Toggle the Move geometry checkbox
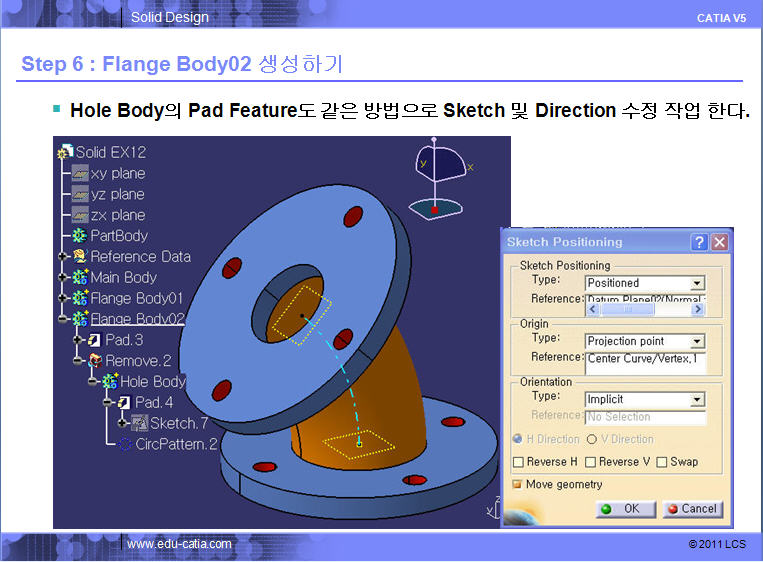763x562 pixels. pos(518,485)
